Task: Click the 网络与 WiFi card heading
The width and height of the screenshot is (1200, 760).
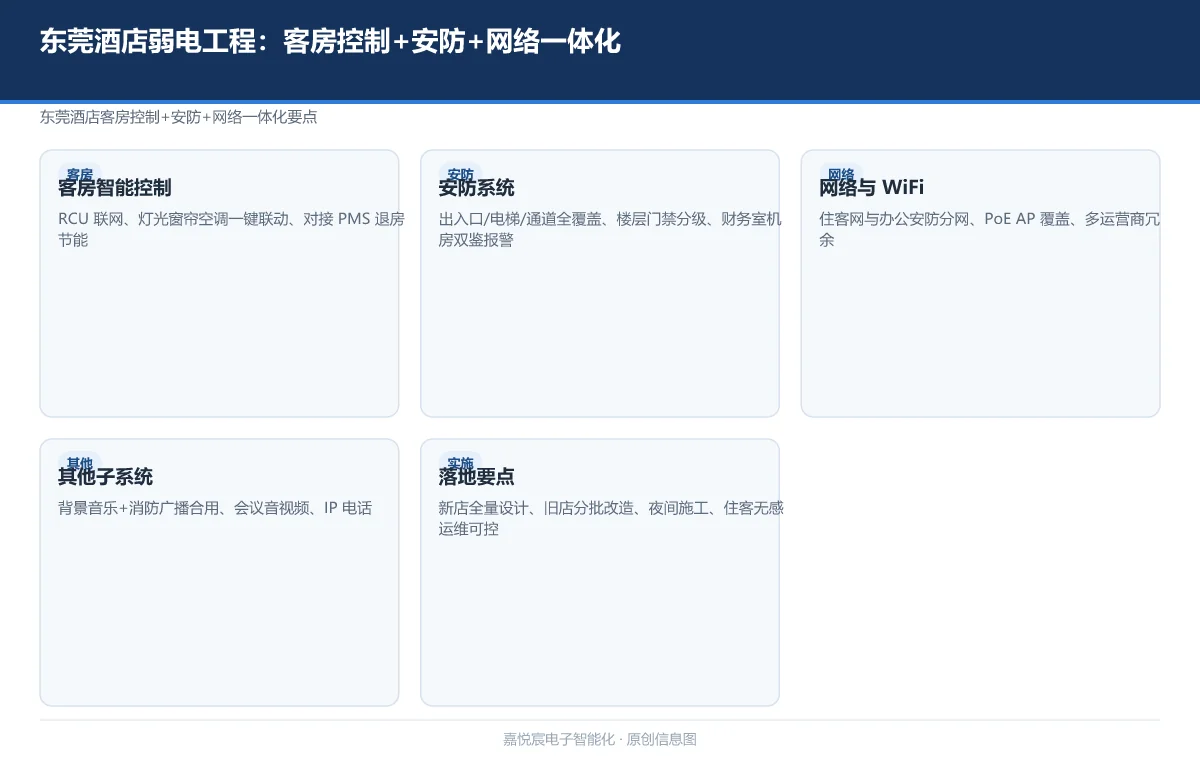Action: (872, 188)
